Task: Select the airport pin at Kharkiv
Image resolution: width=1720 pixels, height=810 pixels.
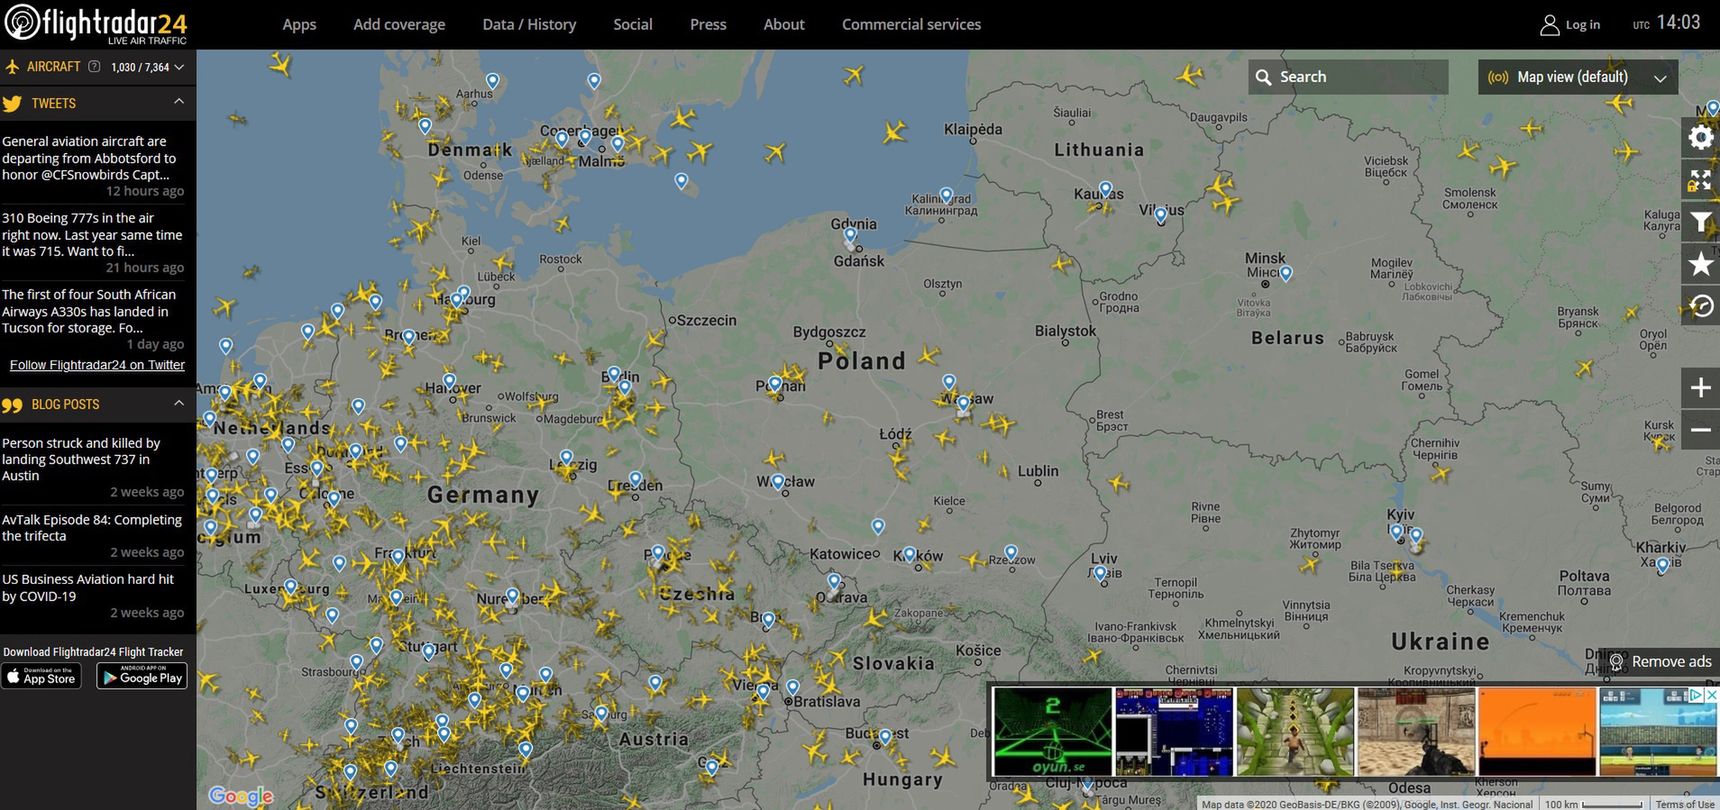Action: click(1662, 565)
